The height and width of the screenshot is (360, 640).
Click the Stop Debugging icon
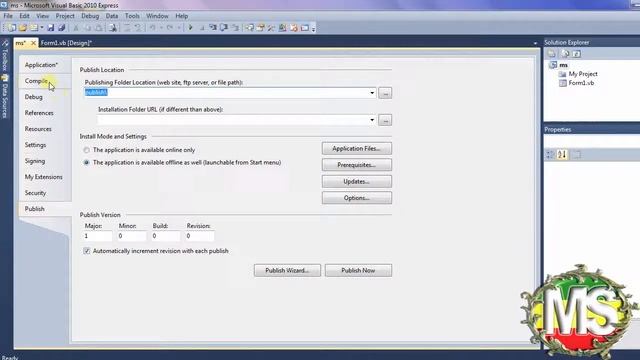click(x=202, y=28)
